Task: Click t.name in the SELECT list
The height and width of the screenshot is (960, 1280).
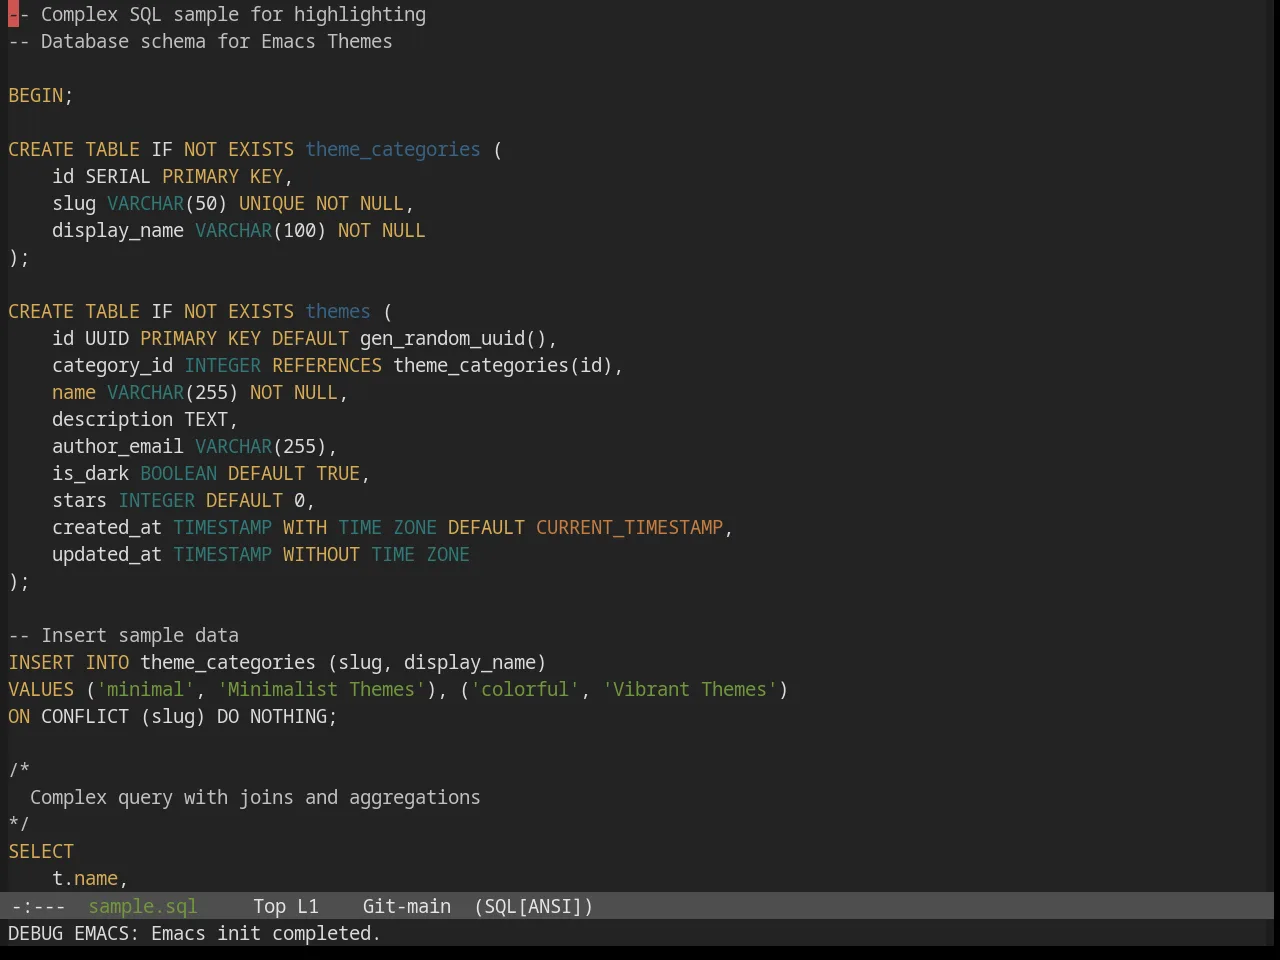Action: (85, 878)
